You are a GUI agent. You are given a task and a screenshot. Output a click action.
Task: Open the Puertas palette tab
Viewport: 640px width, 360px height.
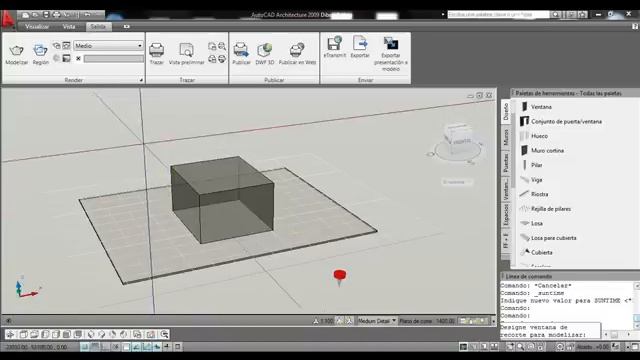(506, 162)
